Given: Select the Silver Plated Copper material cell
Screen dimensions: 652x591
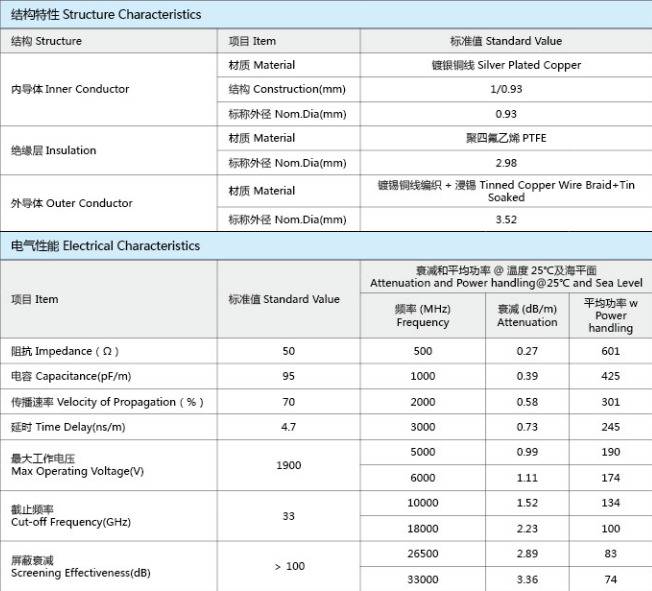Looking at the screenshot, I should [505, 65].
